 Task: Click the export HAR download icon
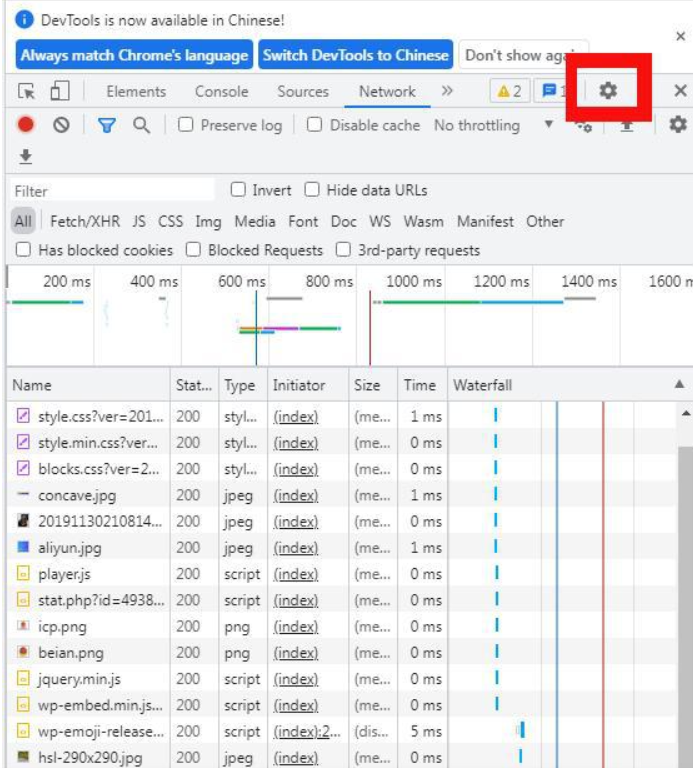point(25,157)
